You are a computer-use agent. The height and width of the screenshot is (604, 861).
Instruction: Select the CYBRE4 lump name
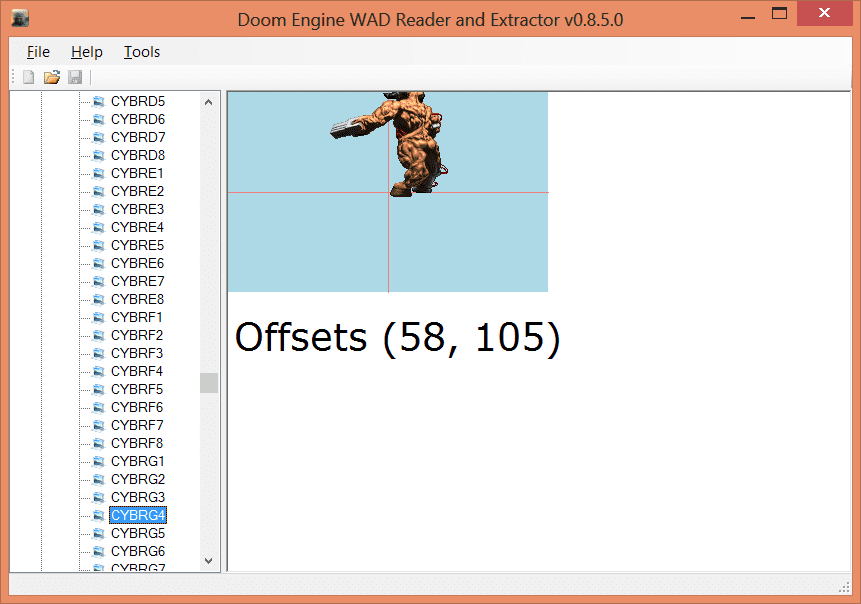pos(137,227)
